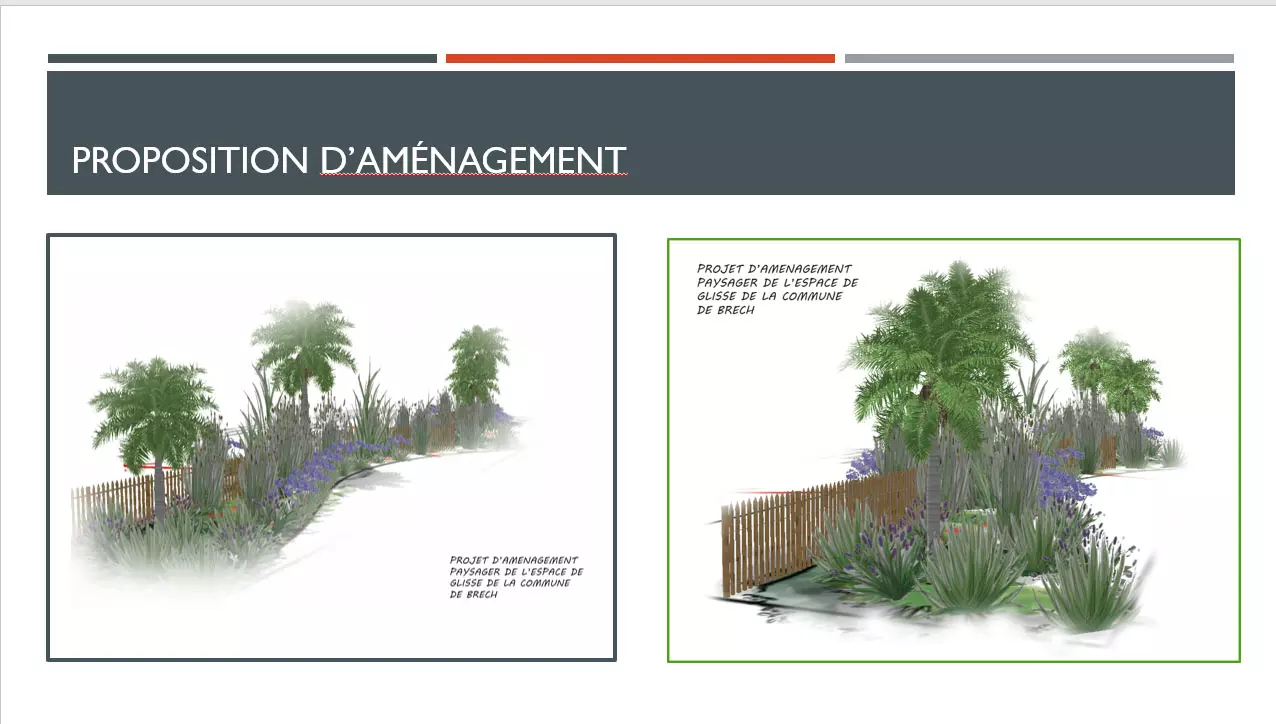The height and width of the screenshot is (724, 1276).
Task: Select the light grey accent bar at top right
Action: [x=1039, y=59]
